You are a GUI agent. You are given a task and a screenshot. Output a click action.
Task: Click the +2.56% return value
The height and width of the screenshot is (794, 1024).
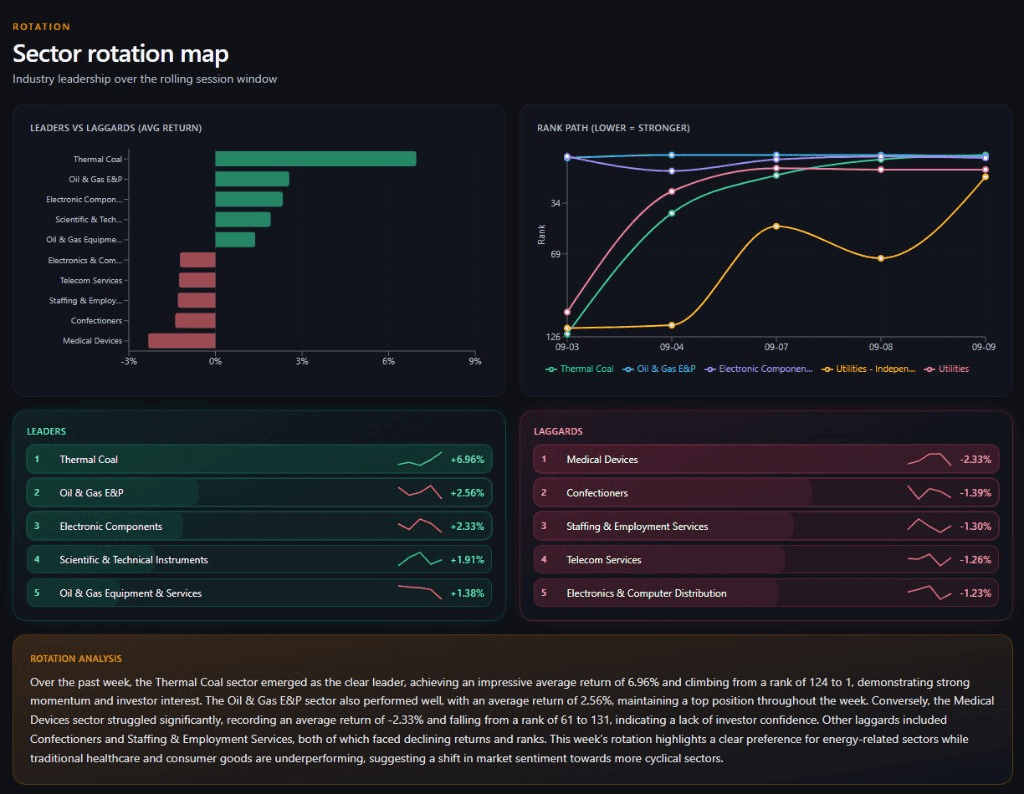467,493
